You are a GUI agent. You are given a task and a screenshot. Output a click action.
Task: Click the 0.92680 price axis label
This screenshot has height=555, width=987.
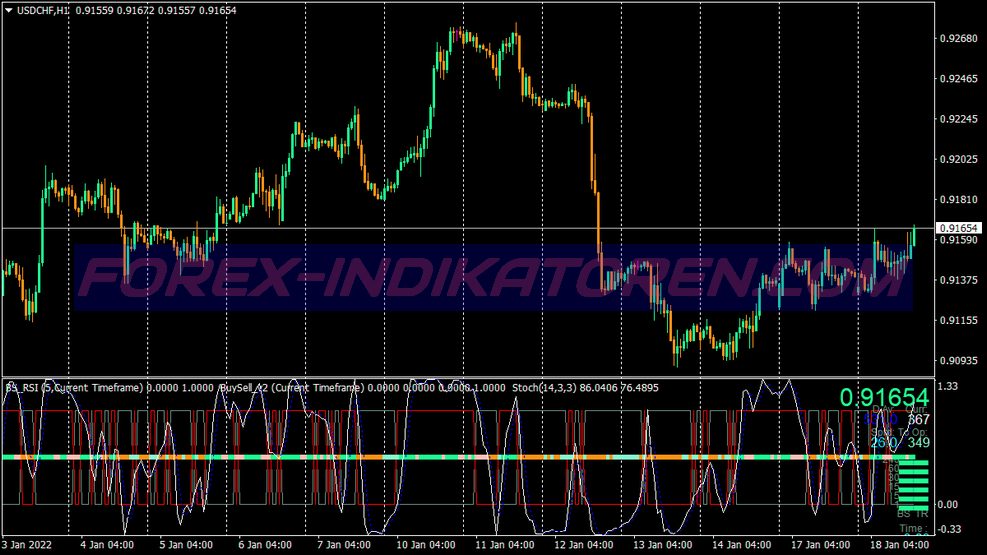(956, 38)
